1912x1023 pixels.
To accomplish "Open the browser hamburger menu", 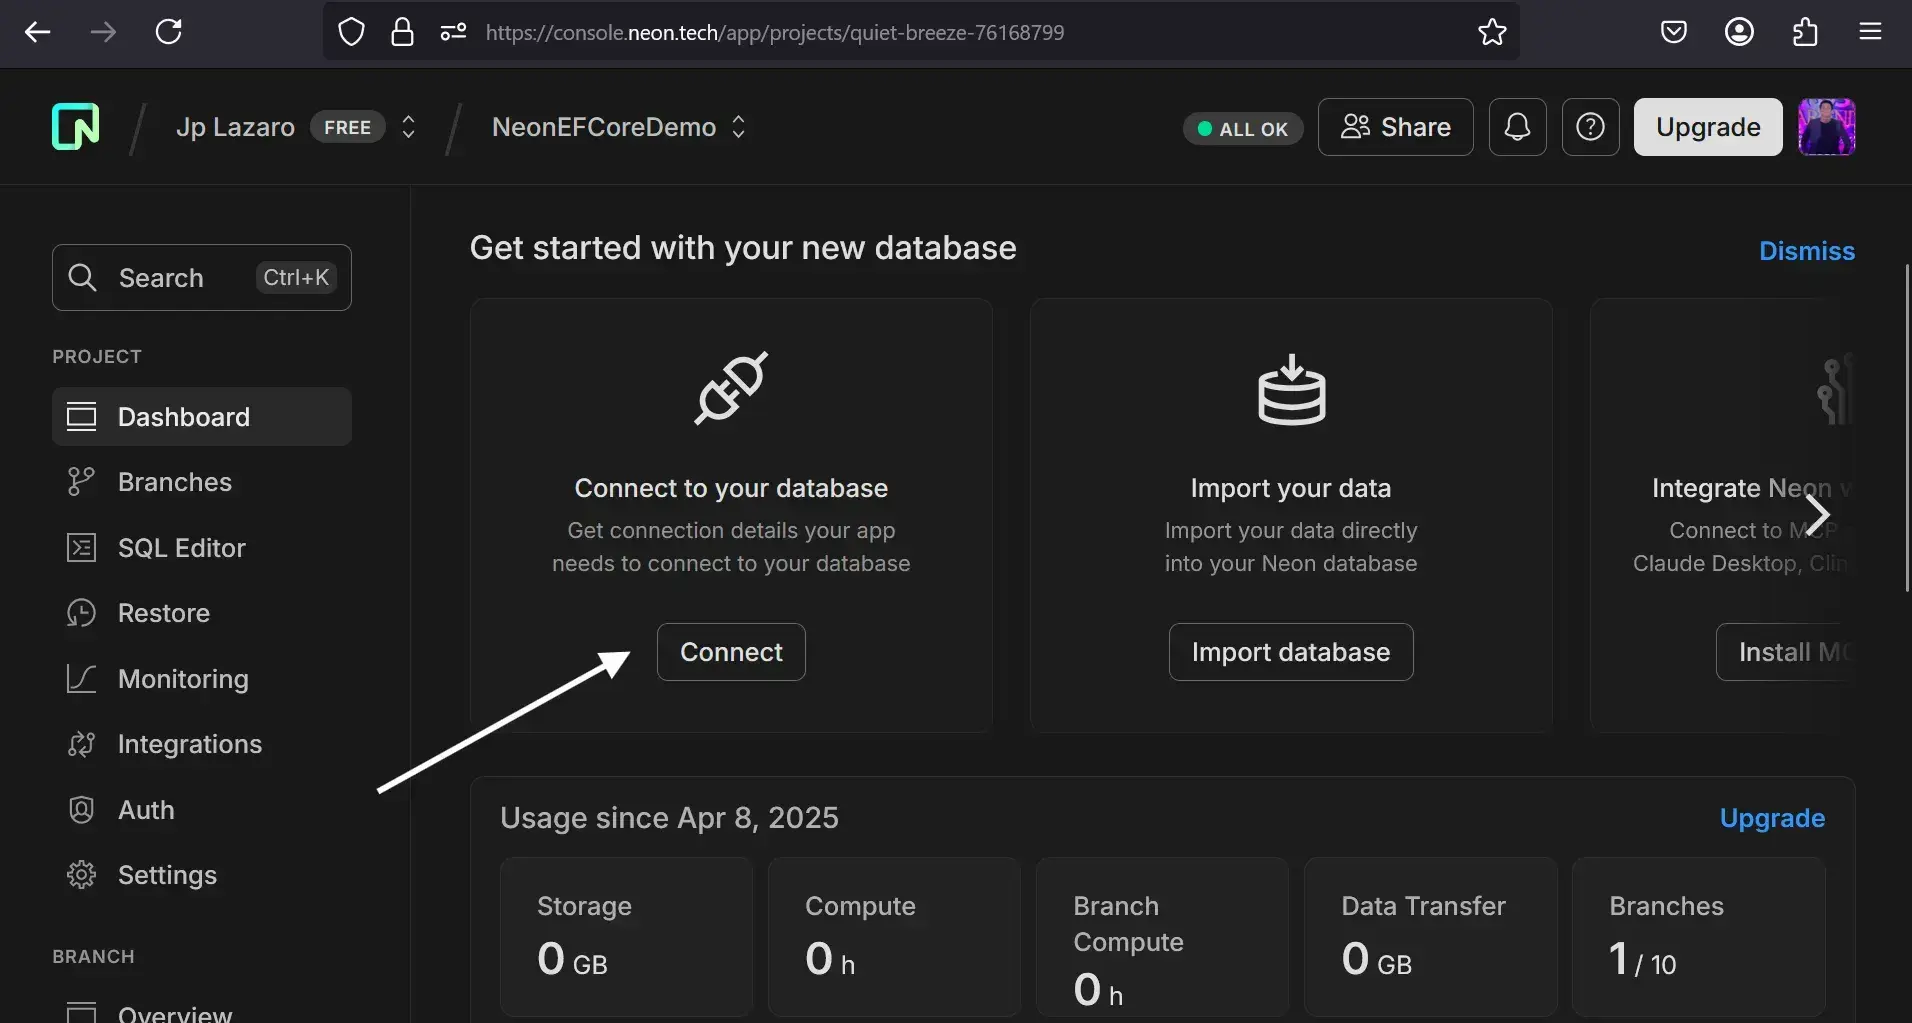I will pos(1871,32).
